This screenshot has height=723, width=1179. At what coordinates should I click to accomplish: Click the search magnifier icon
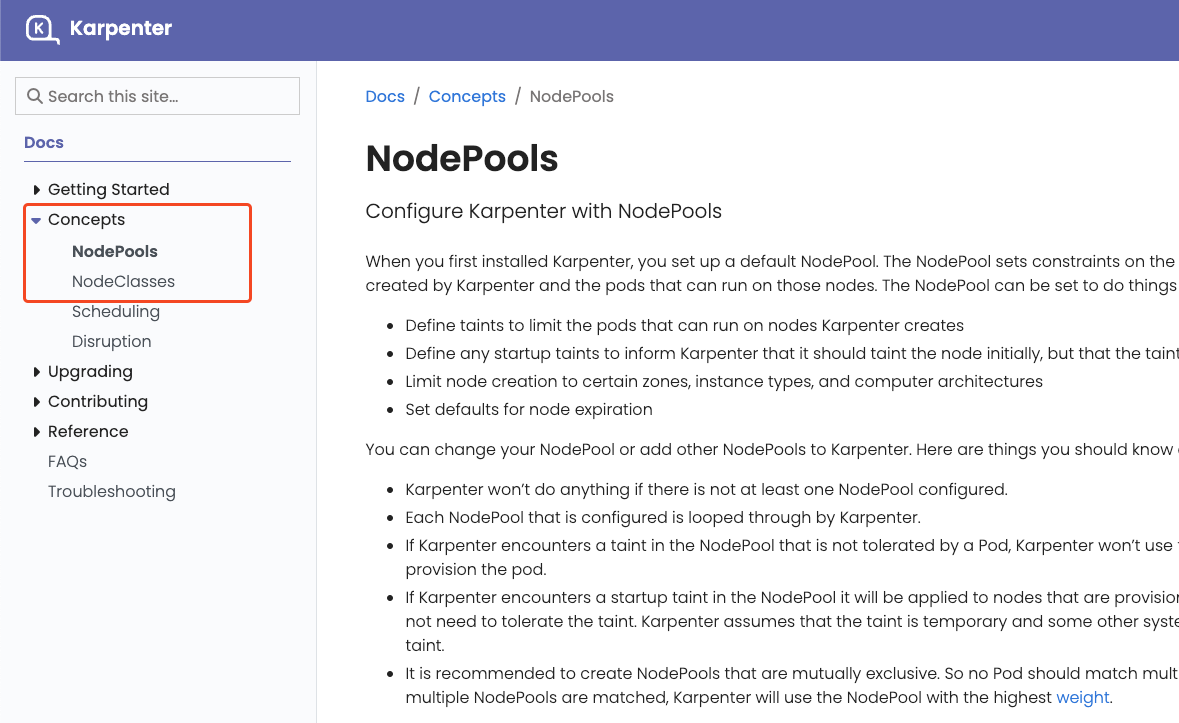(x=35, y=96)
